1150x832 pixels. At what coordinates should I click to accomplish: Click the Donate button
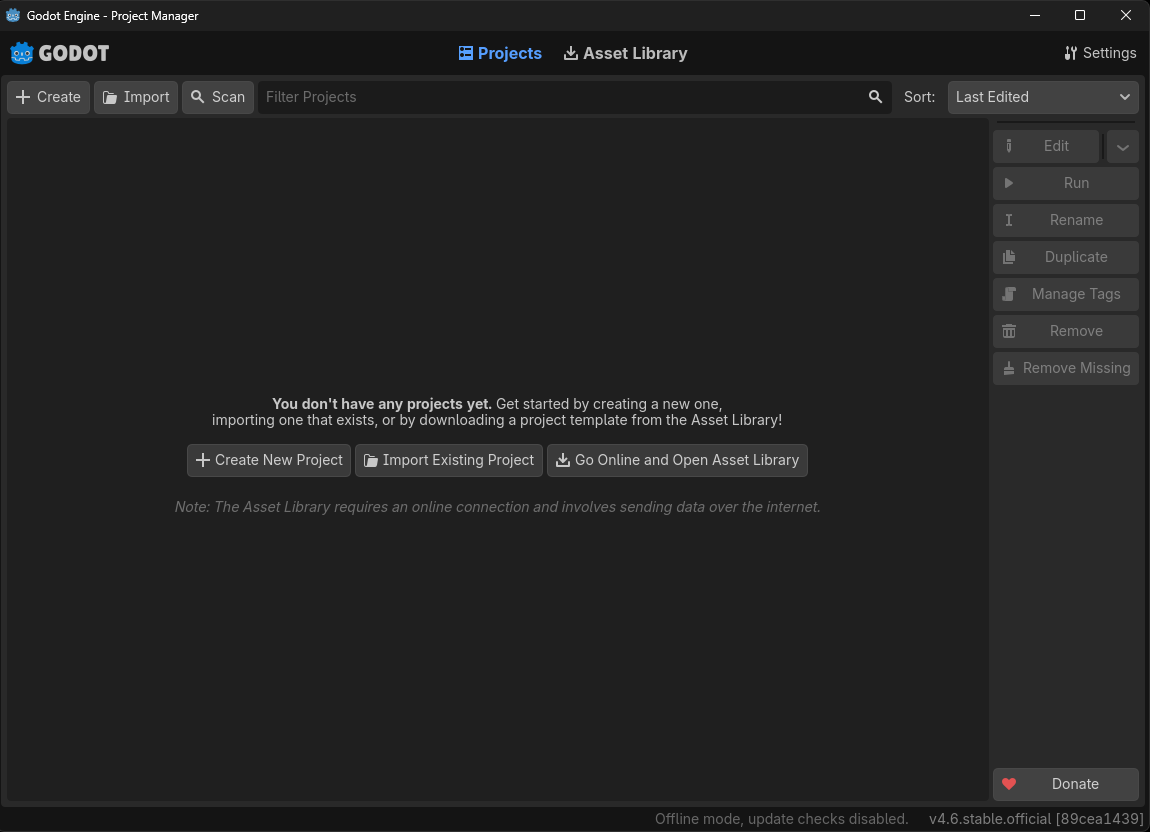[1066, 784]
